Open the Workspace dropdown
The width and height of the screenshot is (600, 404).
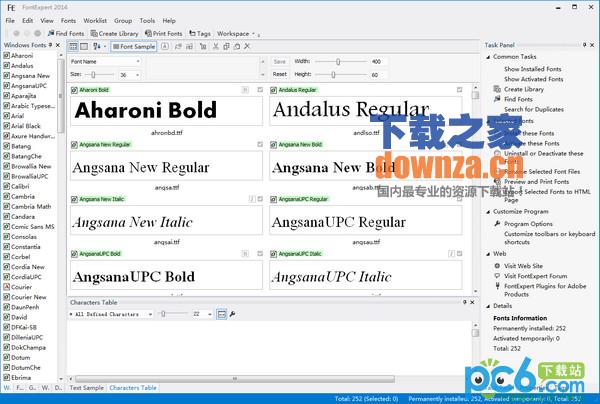(x=236, y=34)
